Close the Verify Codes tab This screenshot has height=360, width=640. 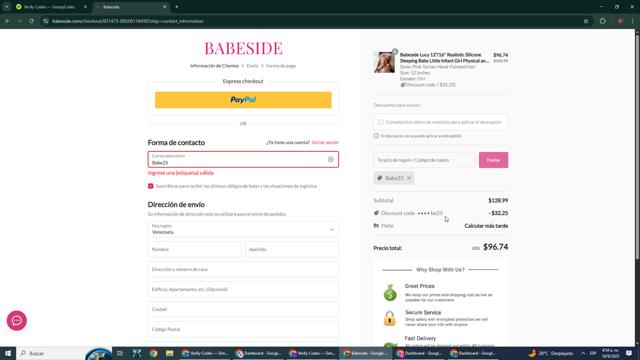point(85,7)
